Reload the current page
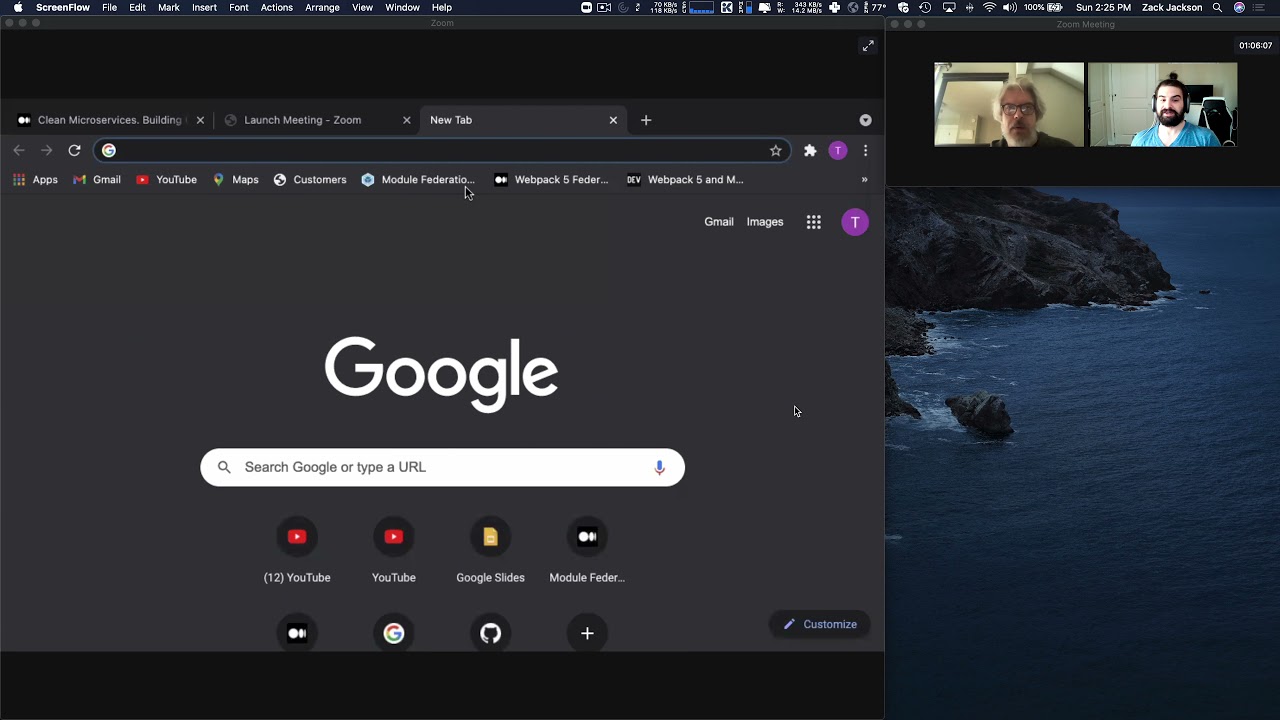The image size is (1280, 720). [x=74, y=150]
